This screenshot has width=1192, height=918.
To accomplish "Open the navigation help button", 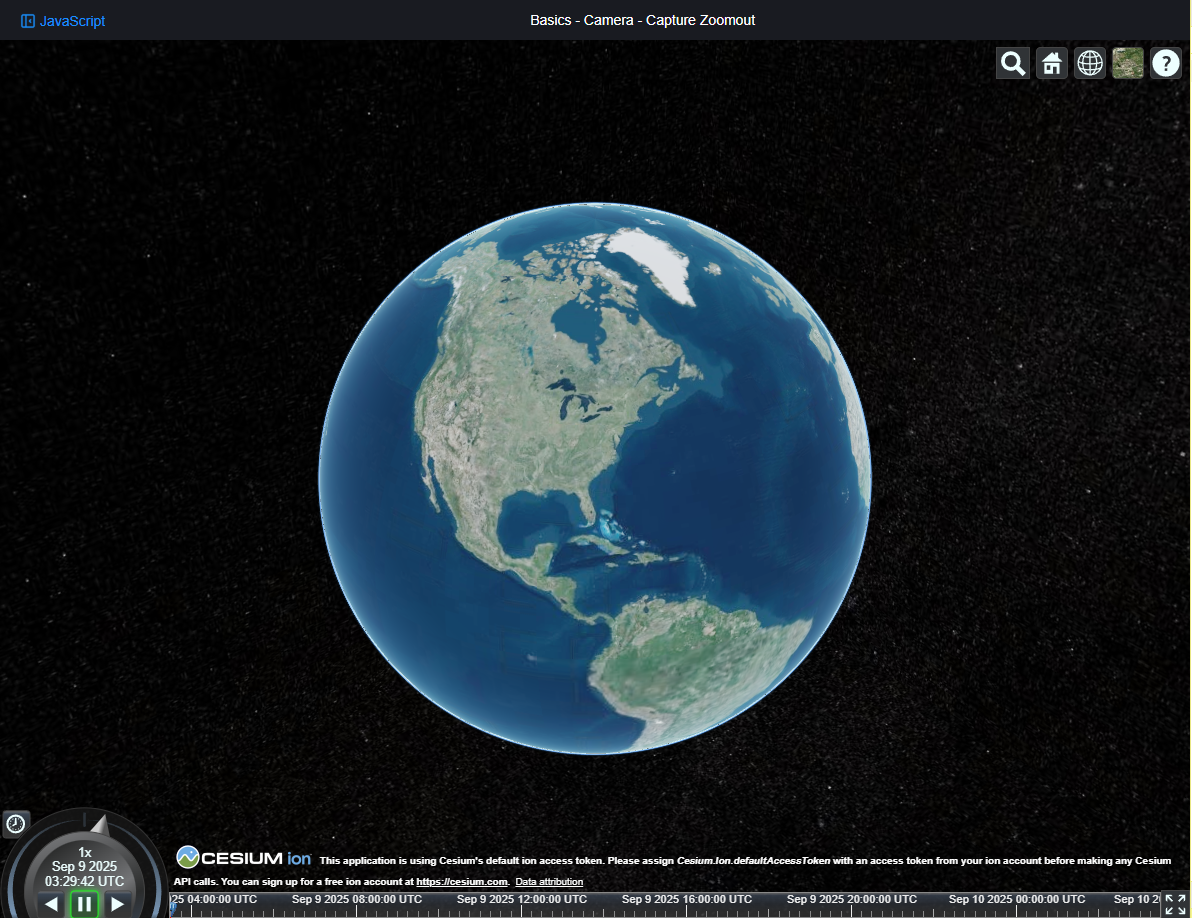I will pos(1165,63).
